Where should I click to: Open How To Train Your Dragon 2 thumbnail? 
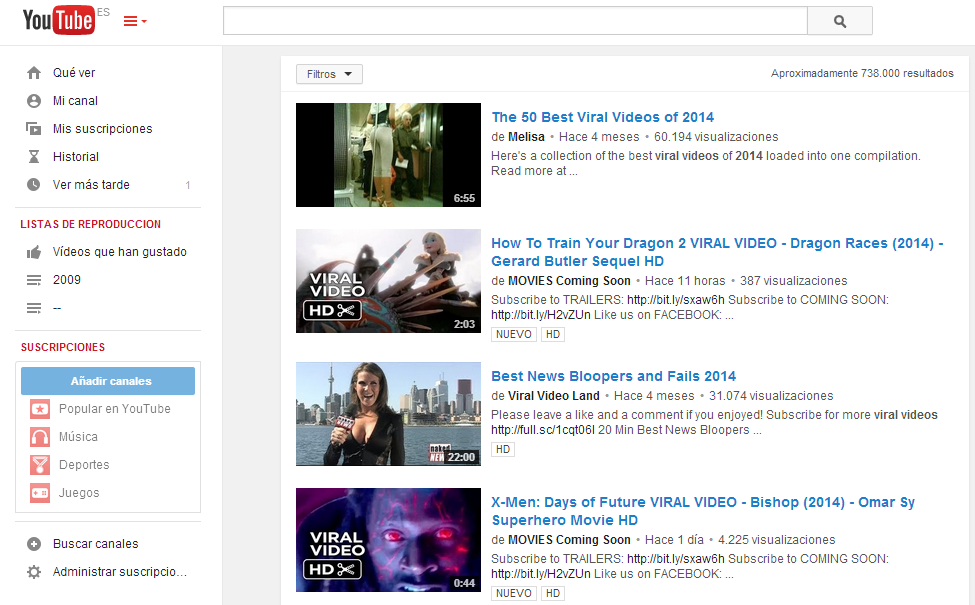click(388, 281)
